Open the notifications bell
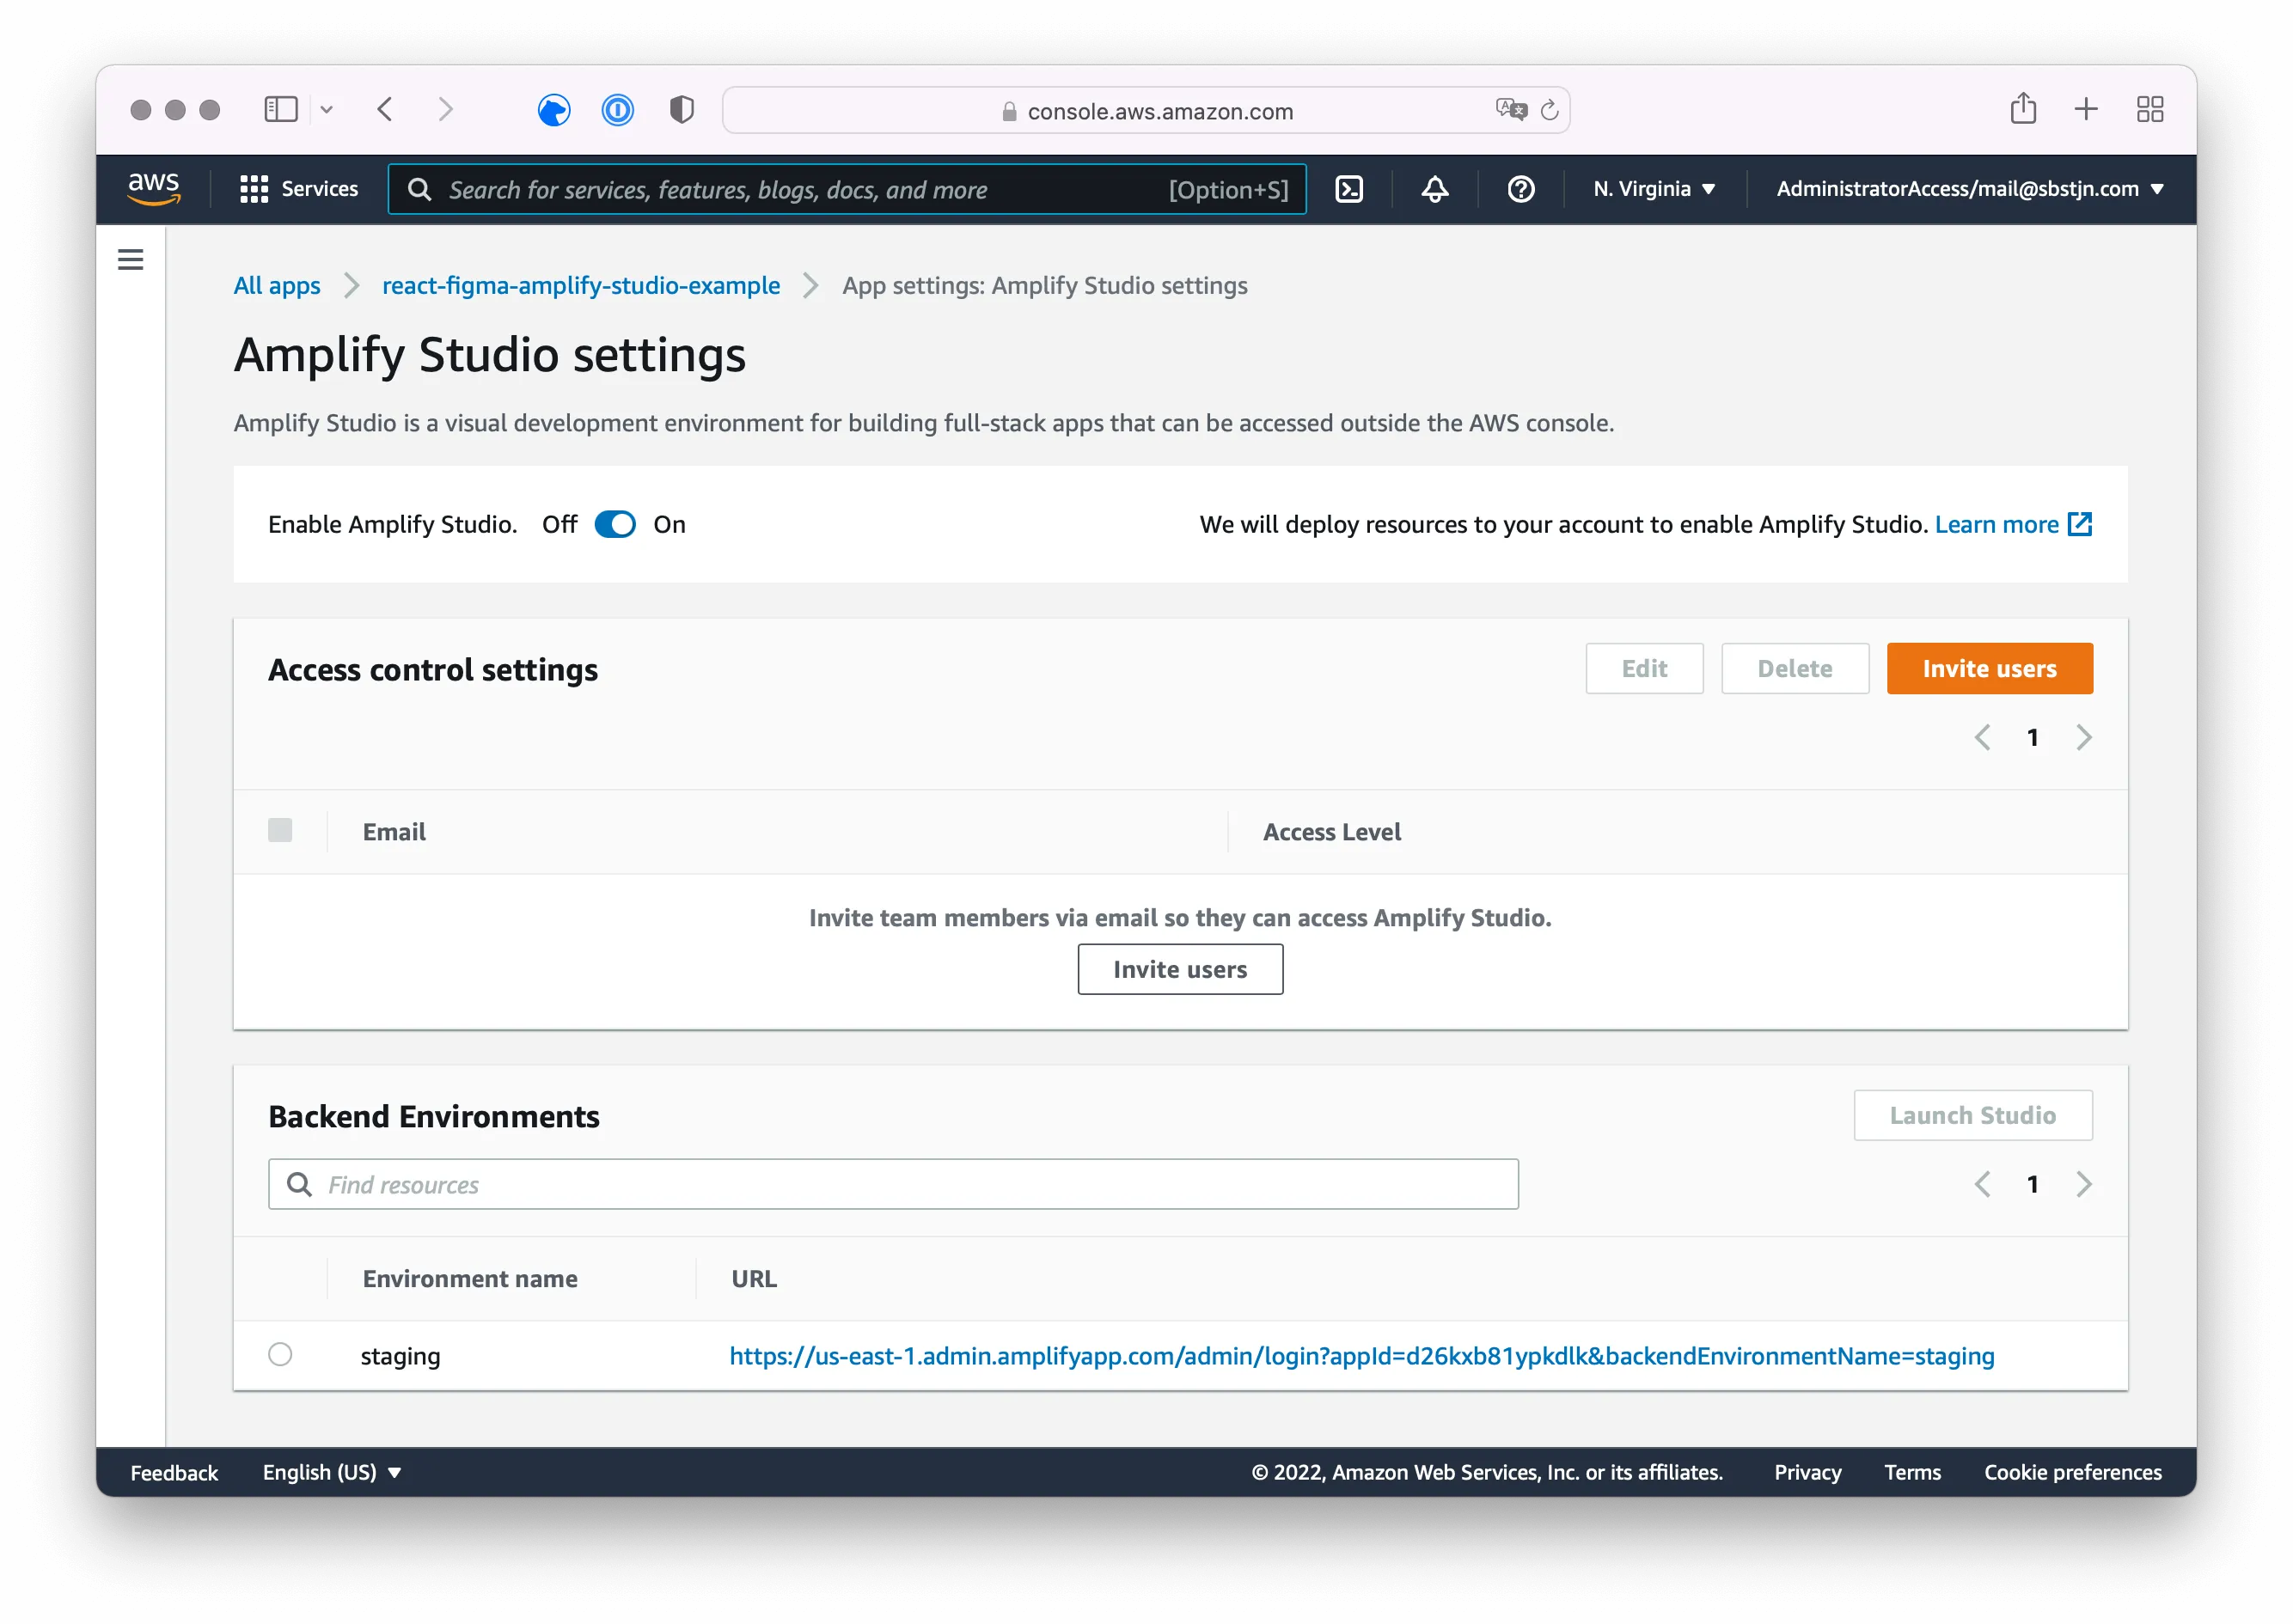This screenshot has width=2293, height=1624. tap(1434, 189)
